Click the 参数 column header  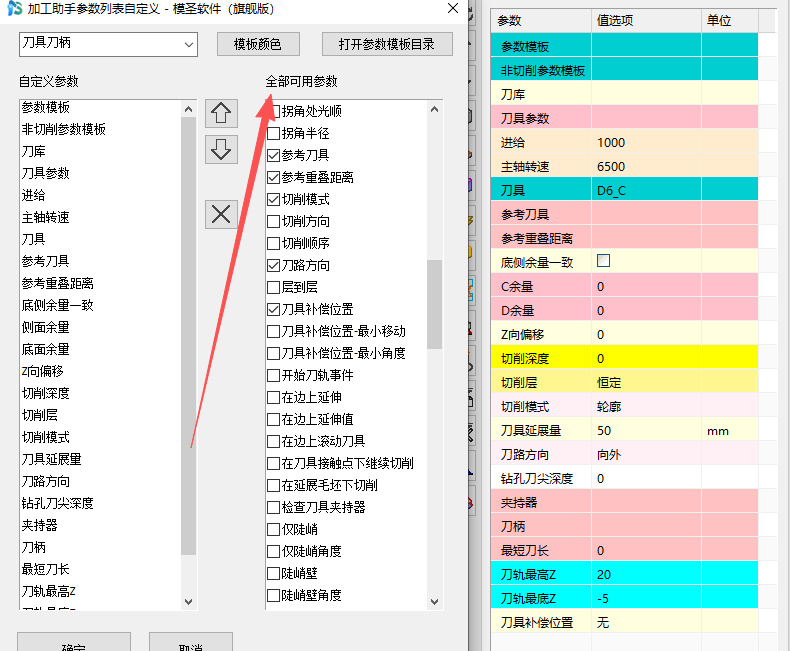click(x=541, y=21)
